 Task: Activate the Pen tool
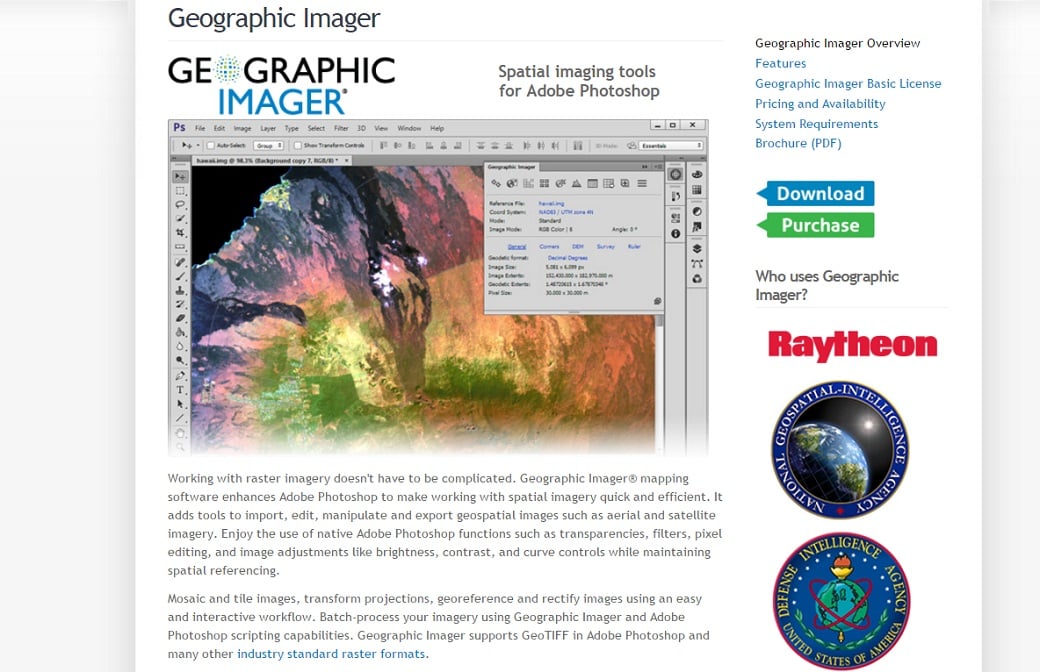pyautogui.click(x=180, y=375)
